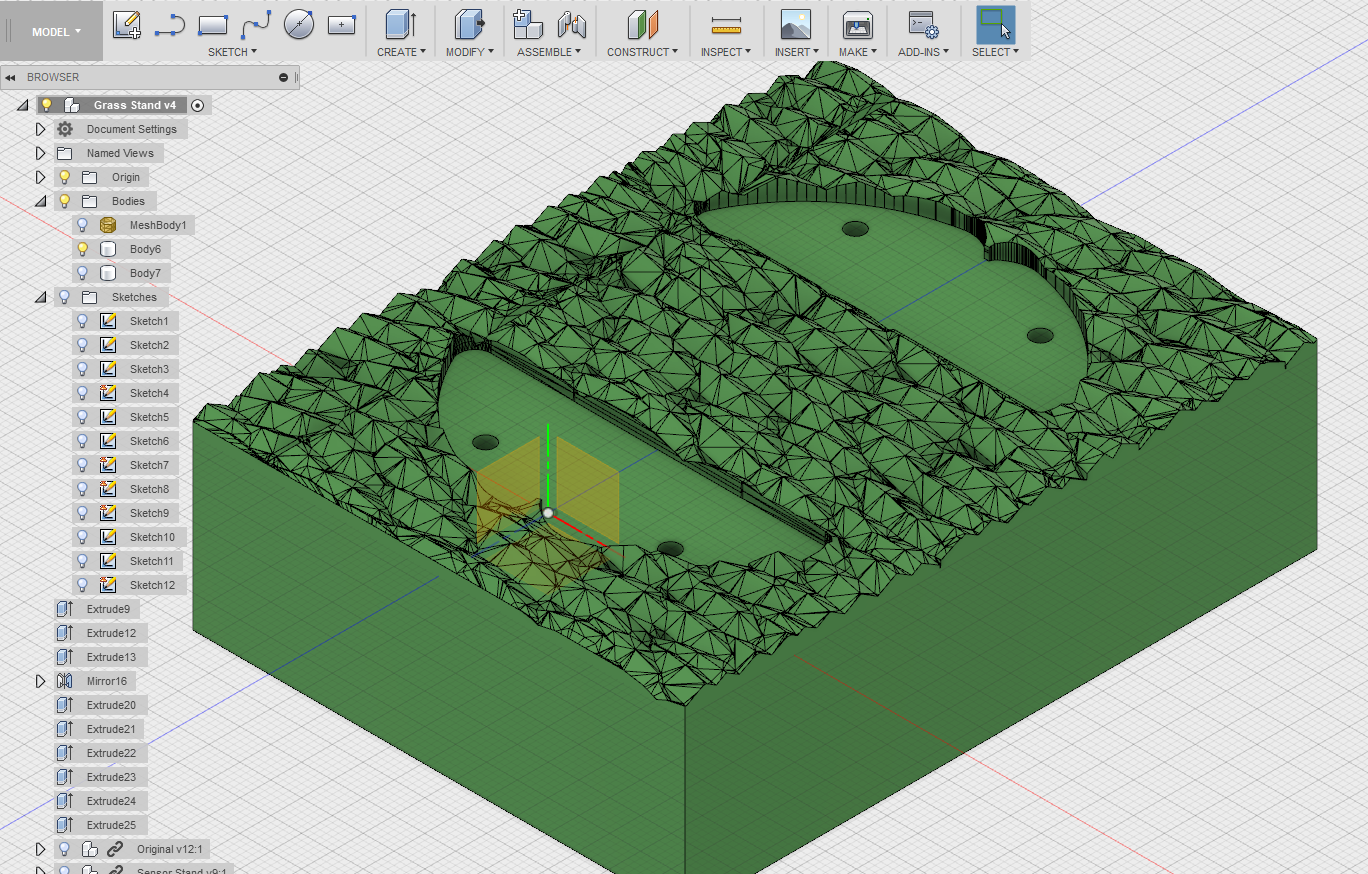
Task: Open the SKETCH menu
Action: (232, 52)
